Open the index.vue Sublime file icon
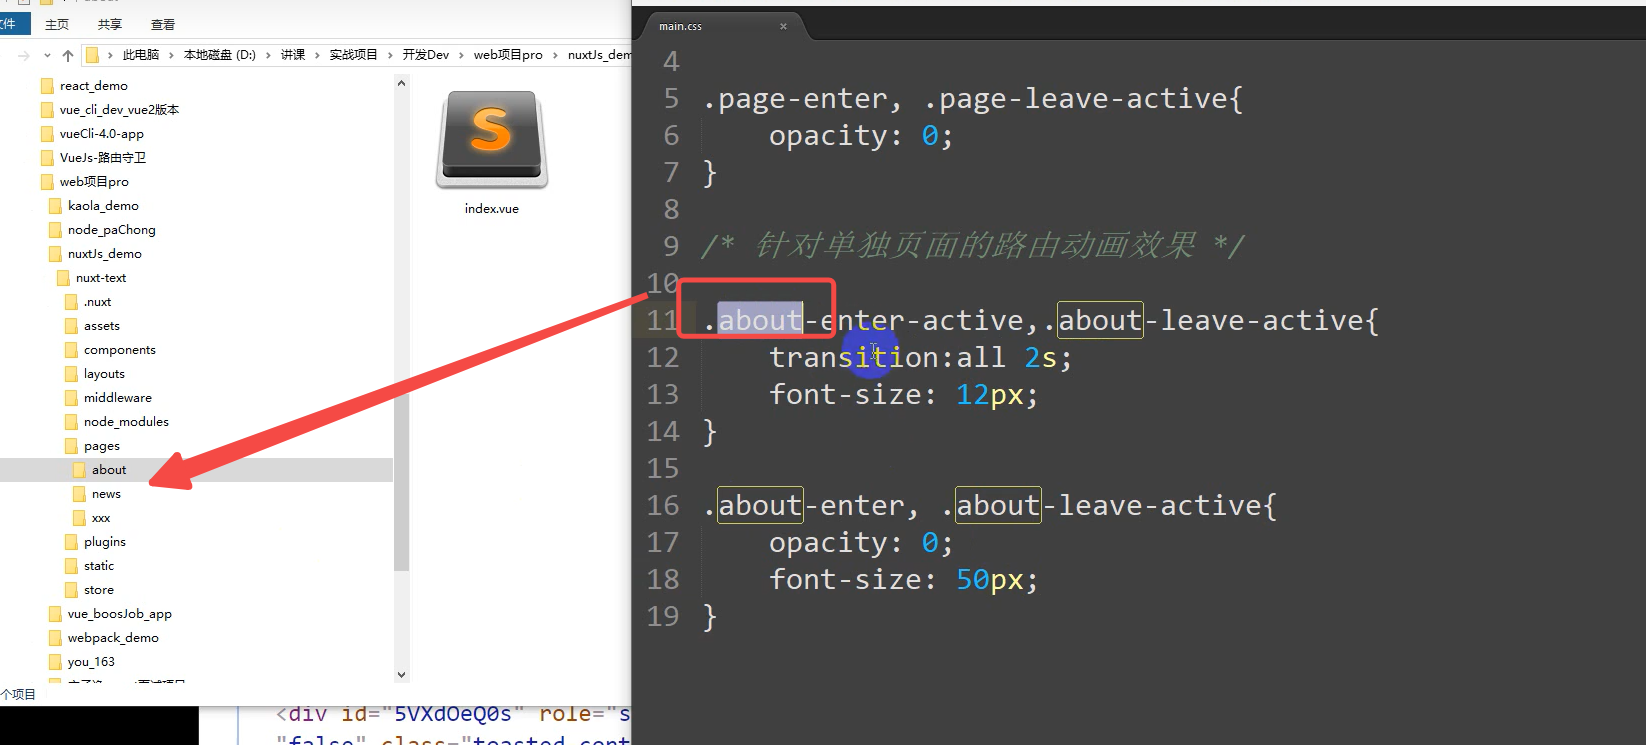The image size is (1646, 745). point(491,141)
